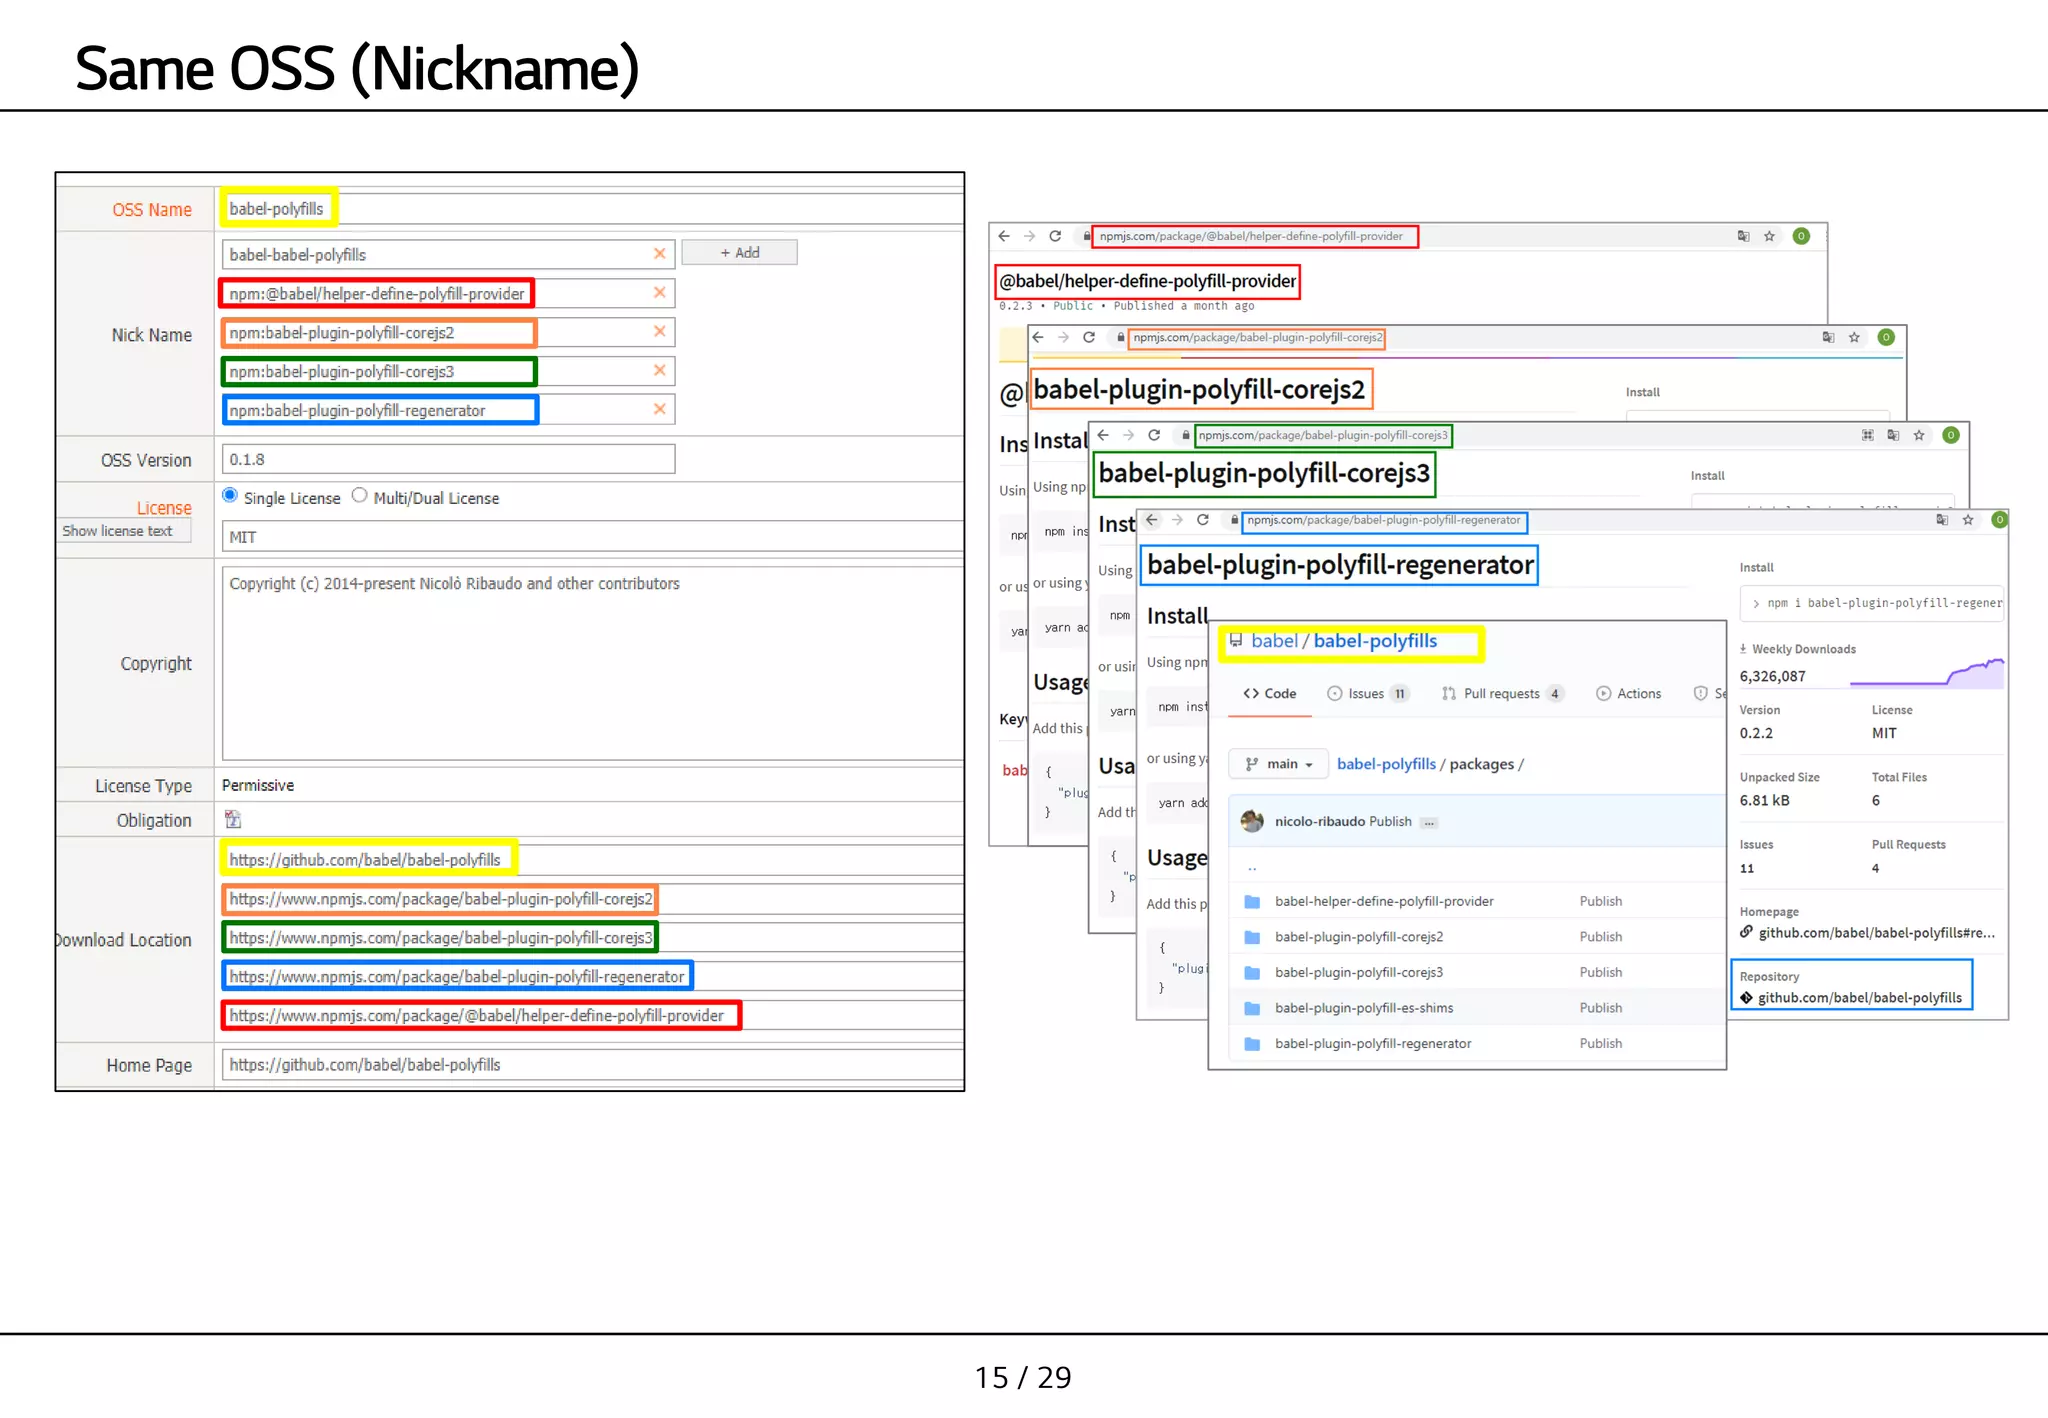The image size is (2048, 1418).
Task: Remove the npm:babel-plugin-polyfill-regenerator nickname
Action: pyautogui.click(x=659, y=410)
